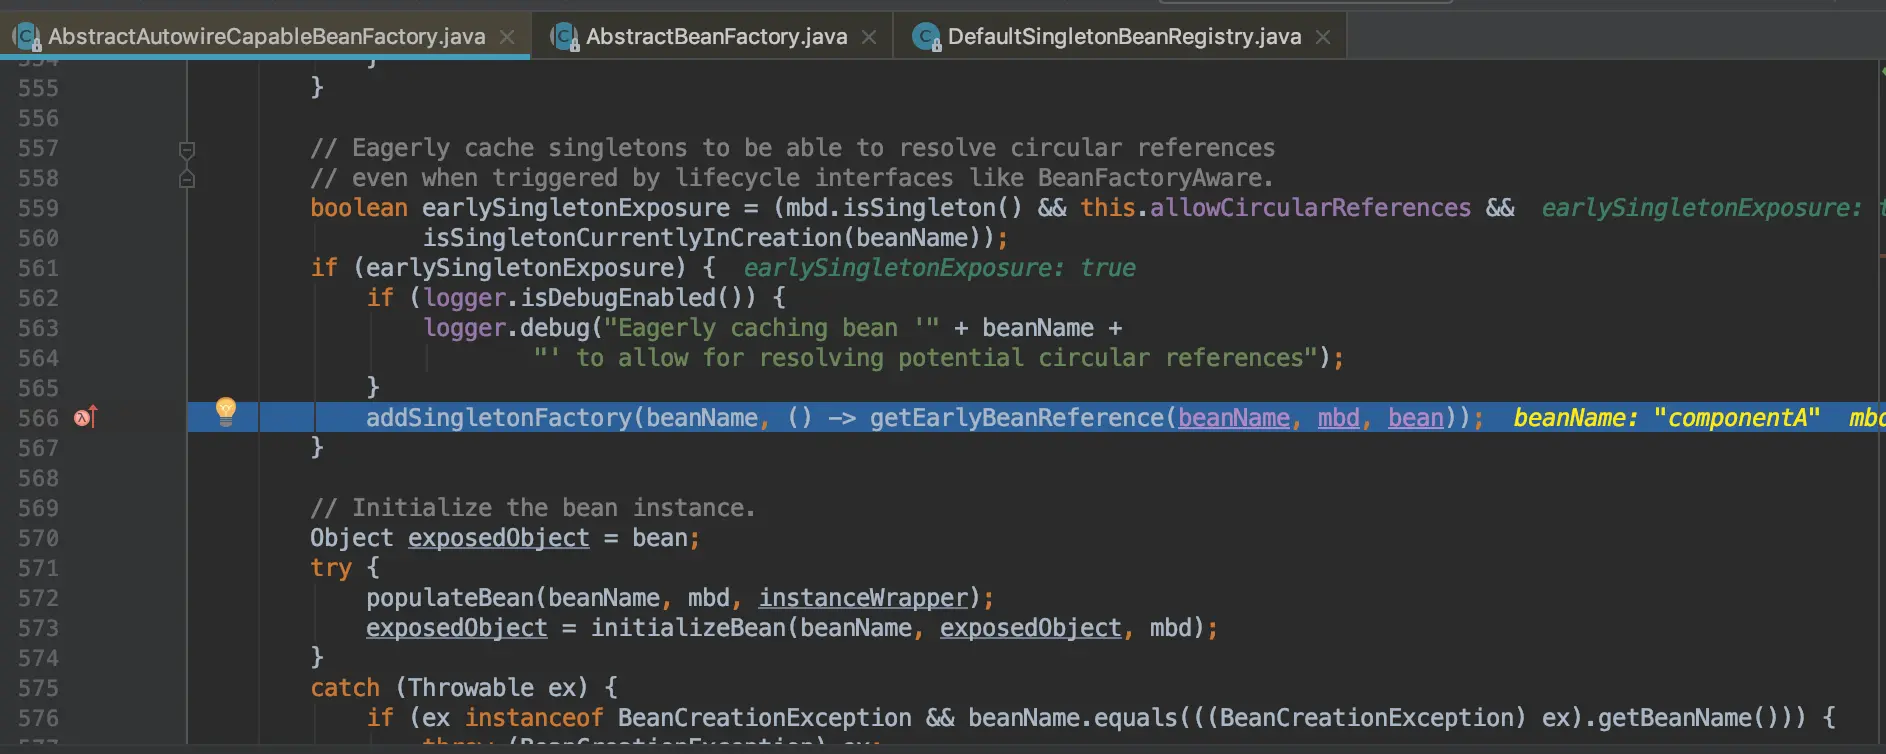Click the underlined bean argument on line 566

(1416, 418)
